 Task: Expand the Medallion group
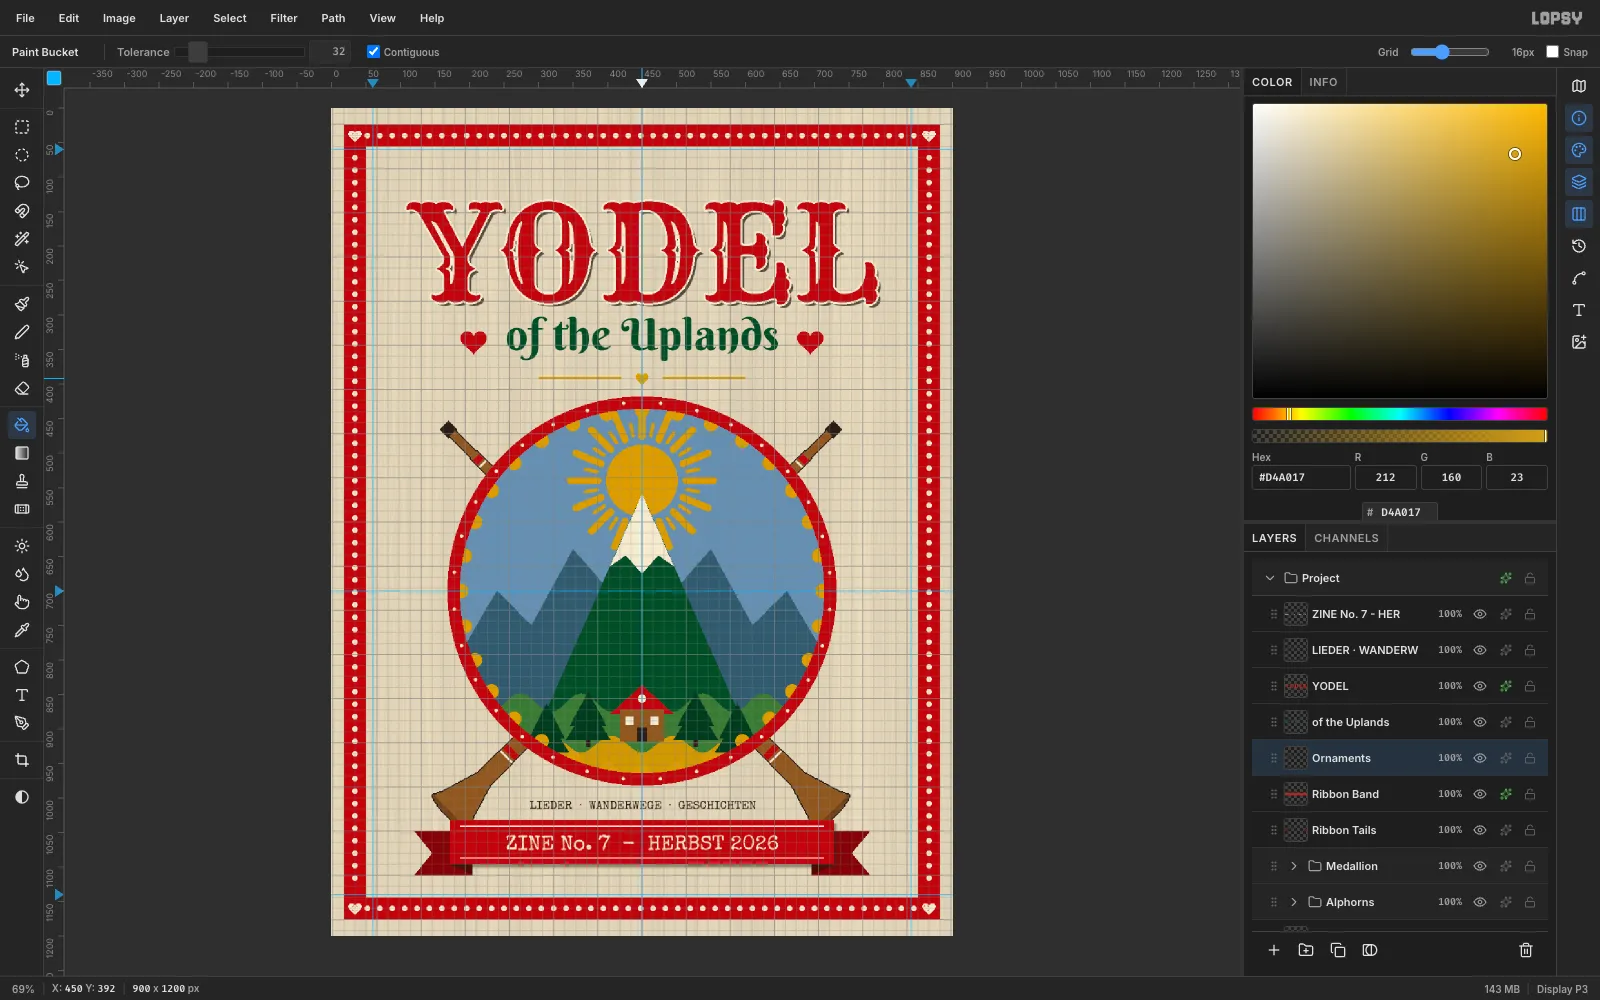click(1294, 866)
